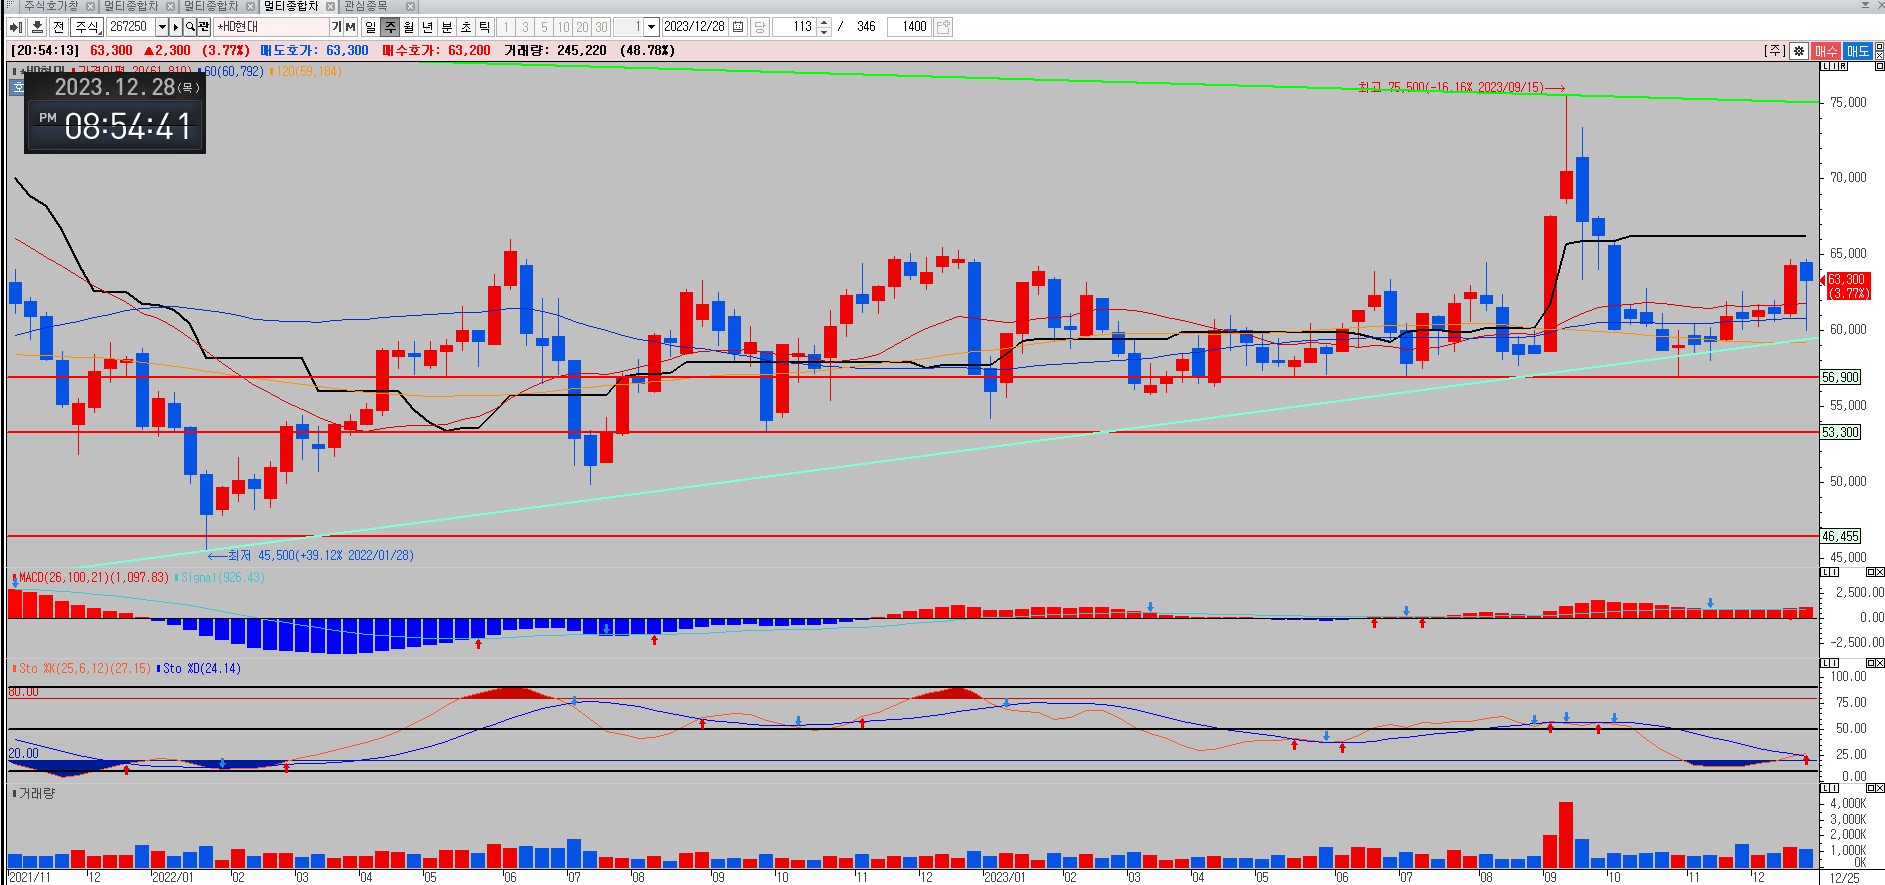Switch to the first 멀티종합차 tab
This screenshot has height=885, width=1885.
pyautogui.click(x=131, y=6)
